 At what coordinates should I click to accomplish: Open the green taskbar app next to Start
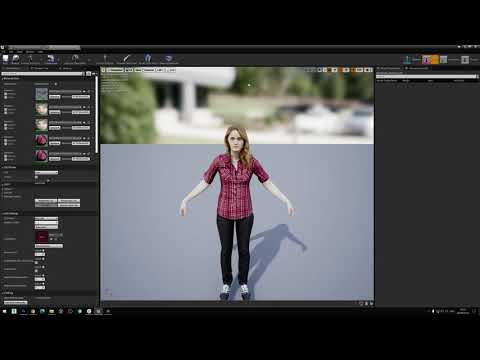pos(14,311)
